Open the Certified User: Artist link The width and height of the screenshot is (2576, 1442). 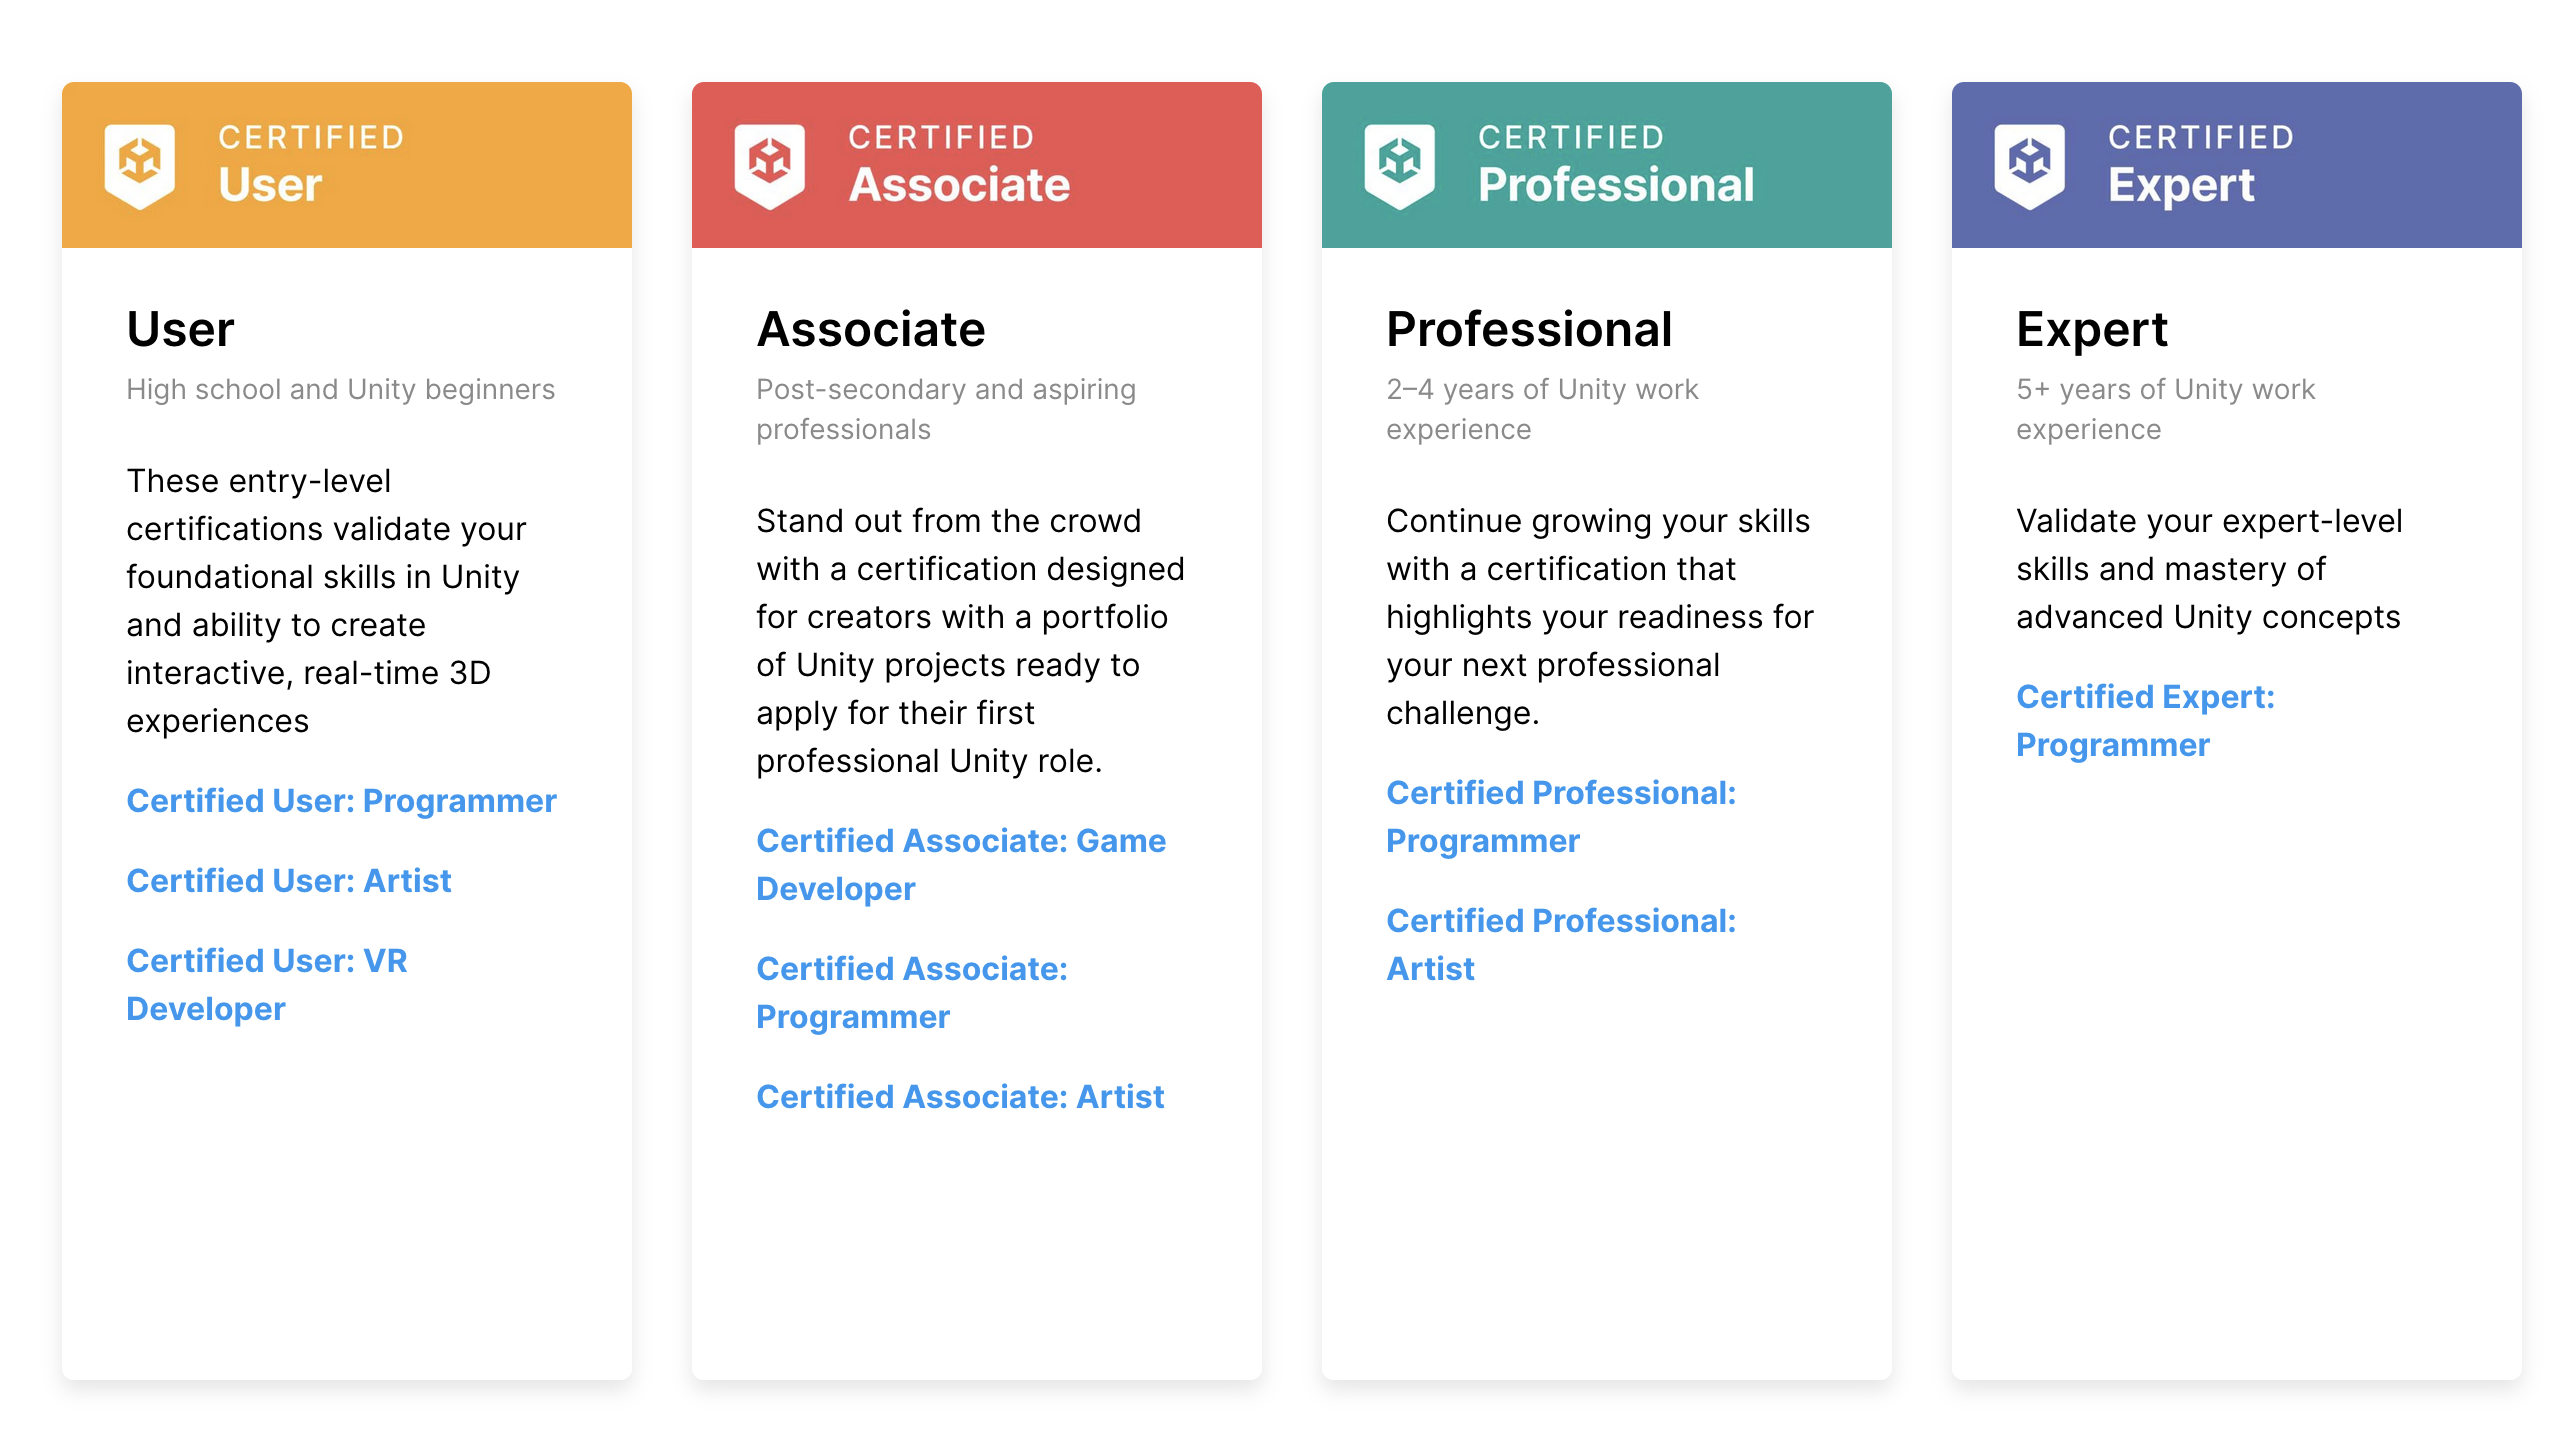point(289,881)
